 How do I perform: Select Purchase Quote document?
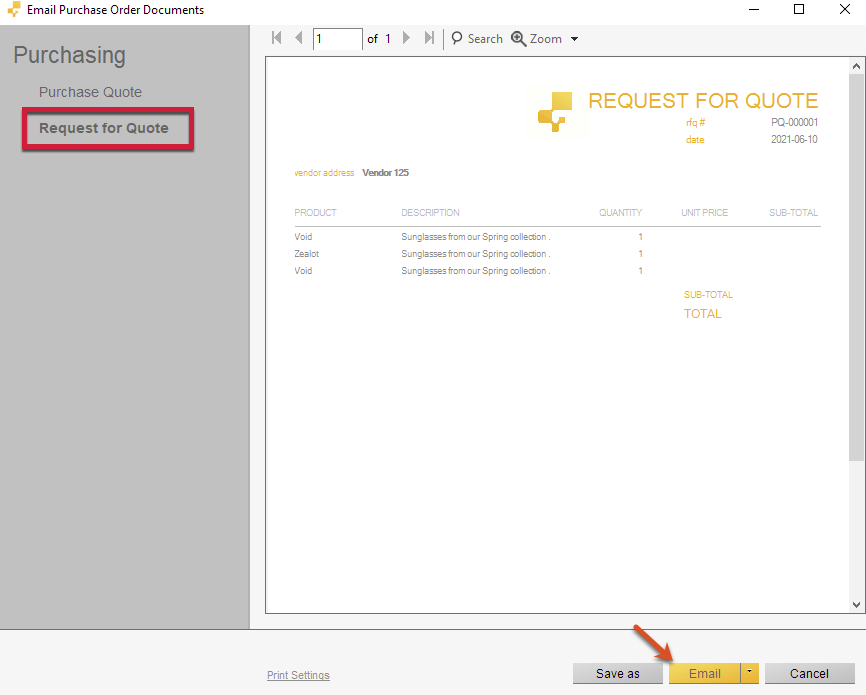[90, 92]
